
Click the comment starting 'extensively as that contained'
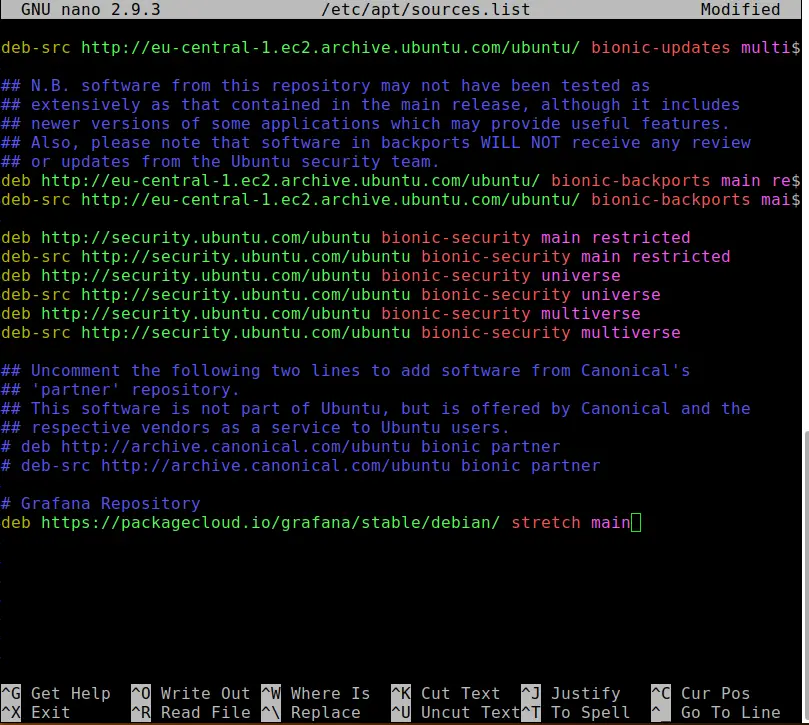370,105
